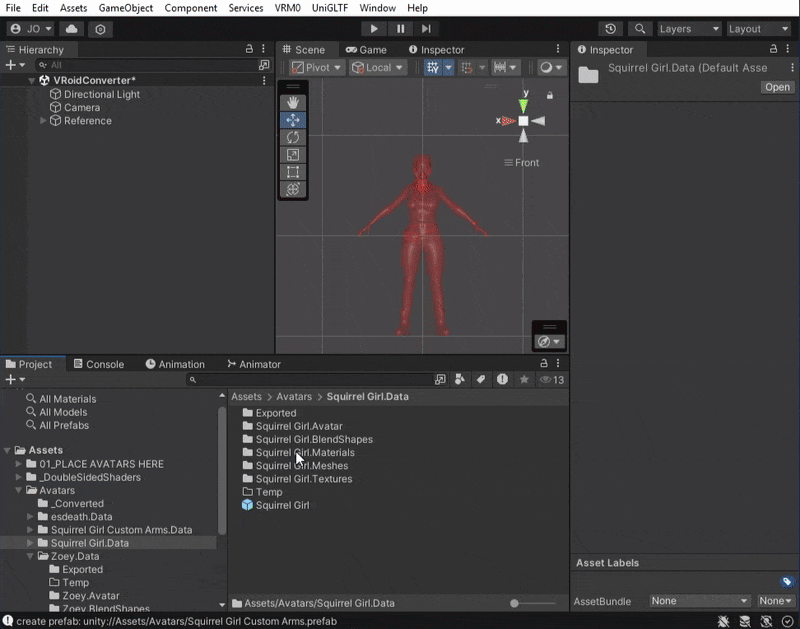Collapse the Zoey.Data folder
The height and width of the screenshot is (629, 800).
30,556
